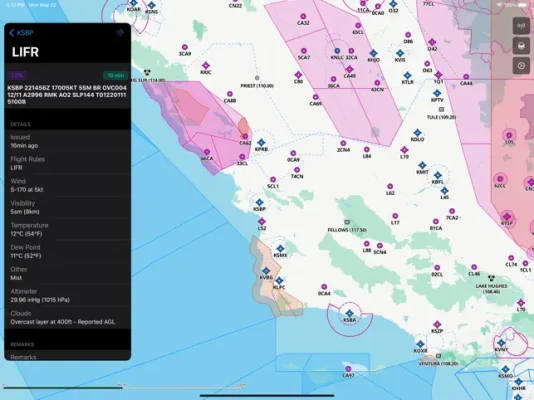Tap the Clouds overcast layer row
534x400 pixels.
[x=67, y=318]
